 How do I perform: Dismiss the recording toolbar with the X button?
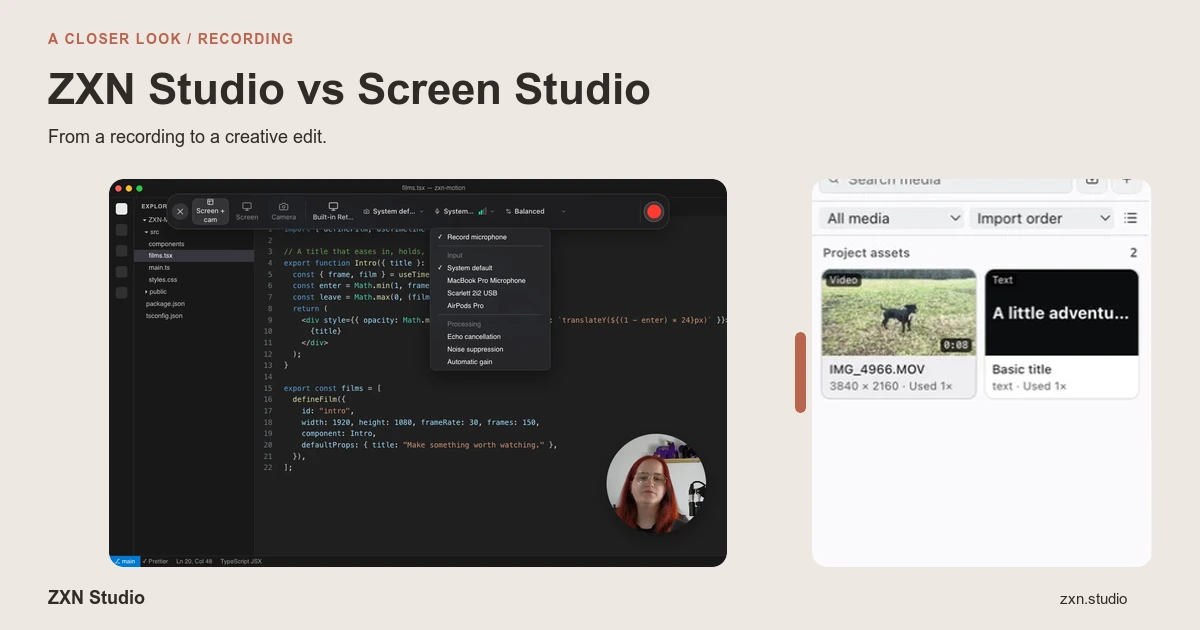(x=180, y=211)
